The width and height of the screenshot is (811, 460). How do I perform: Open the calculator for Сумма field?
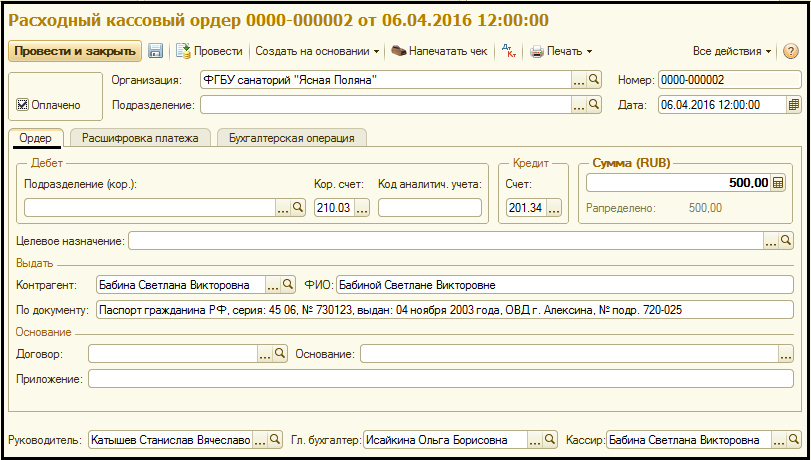tap(778, 183)
